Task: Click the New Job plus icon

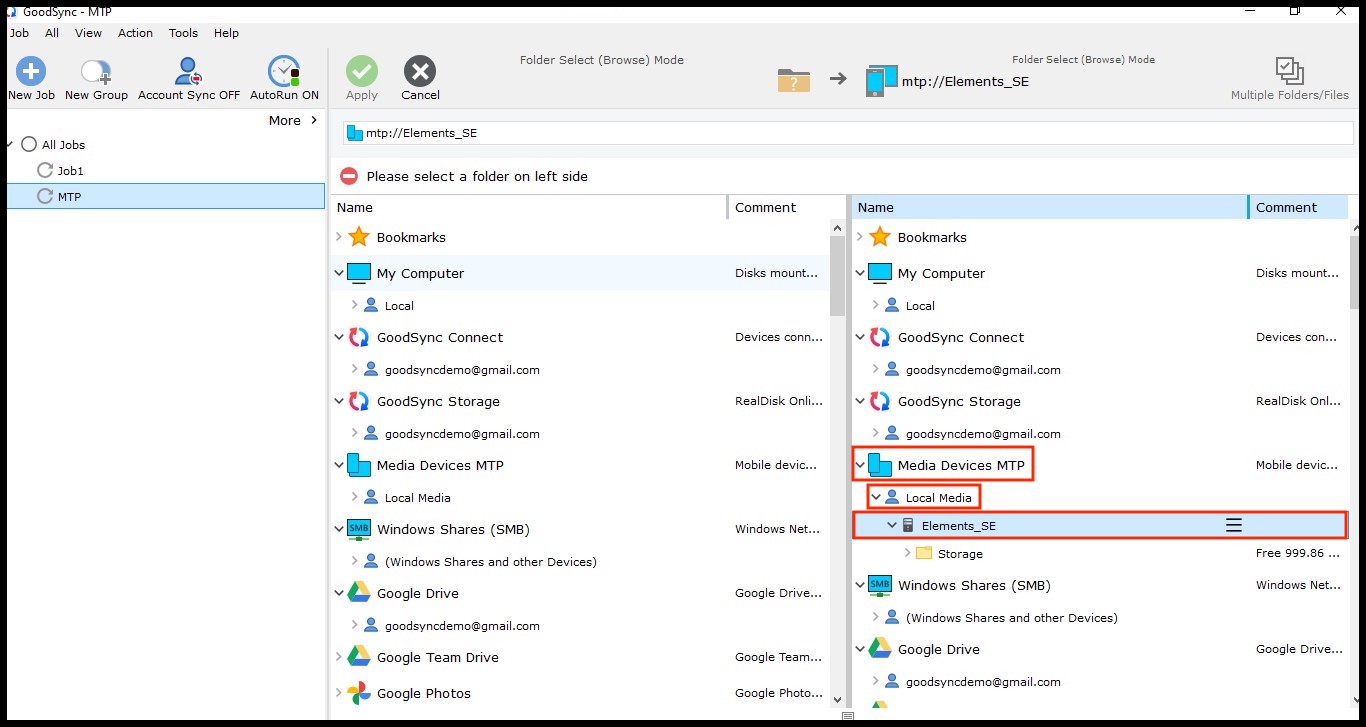Action: (x=31, y=72)
